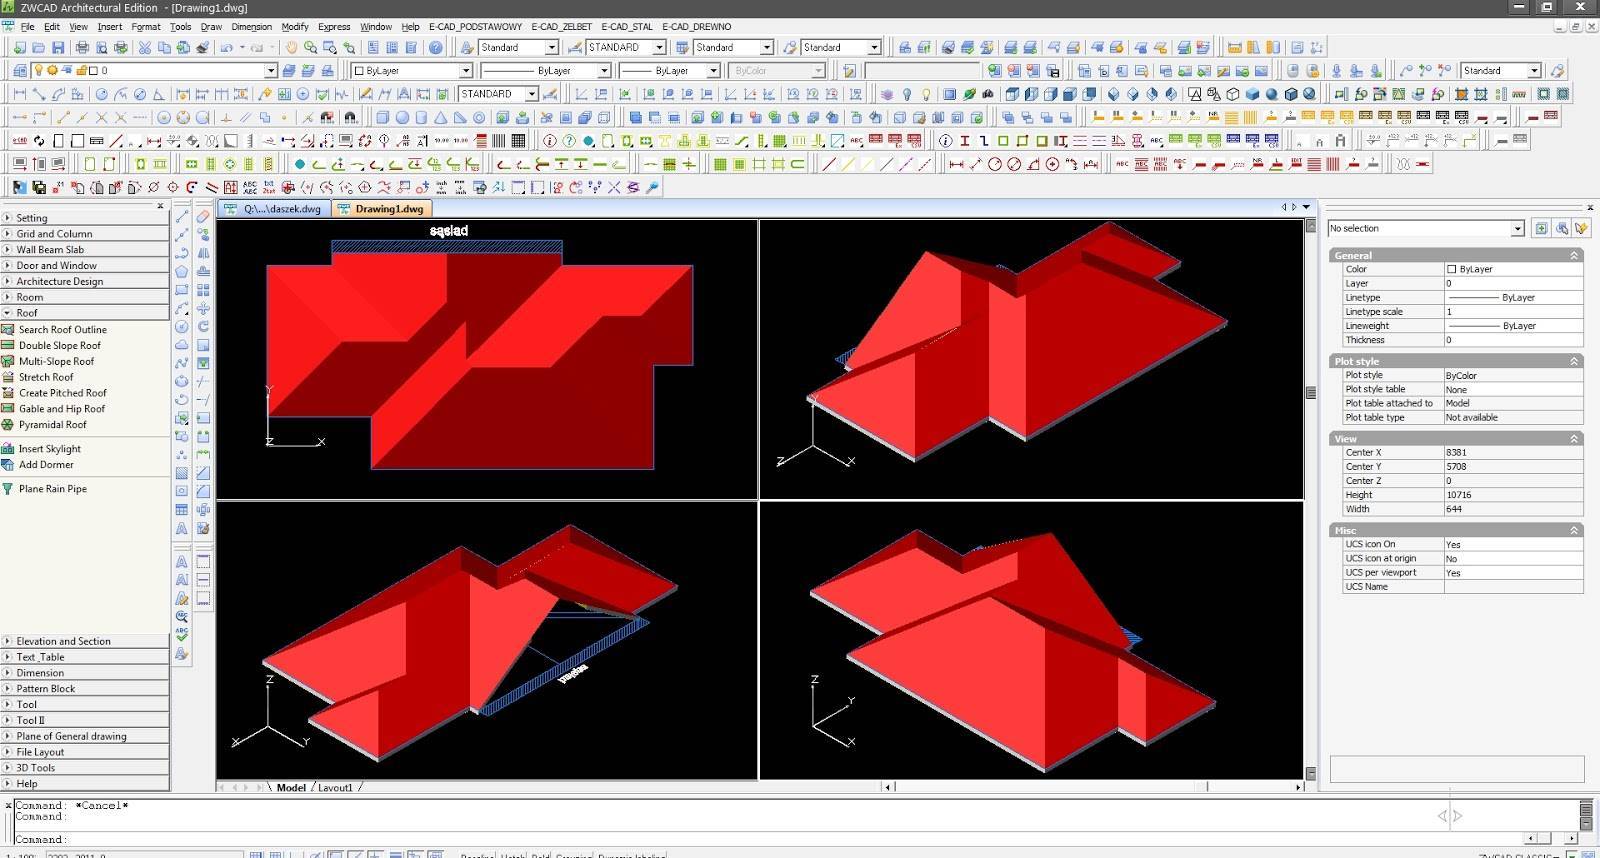The width and height of the screenshot is (1600, 858).
Task: Click the ByLayer color swatch in Properties
Action: pyautogui.click(x=1452, y=269)
